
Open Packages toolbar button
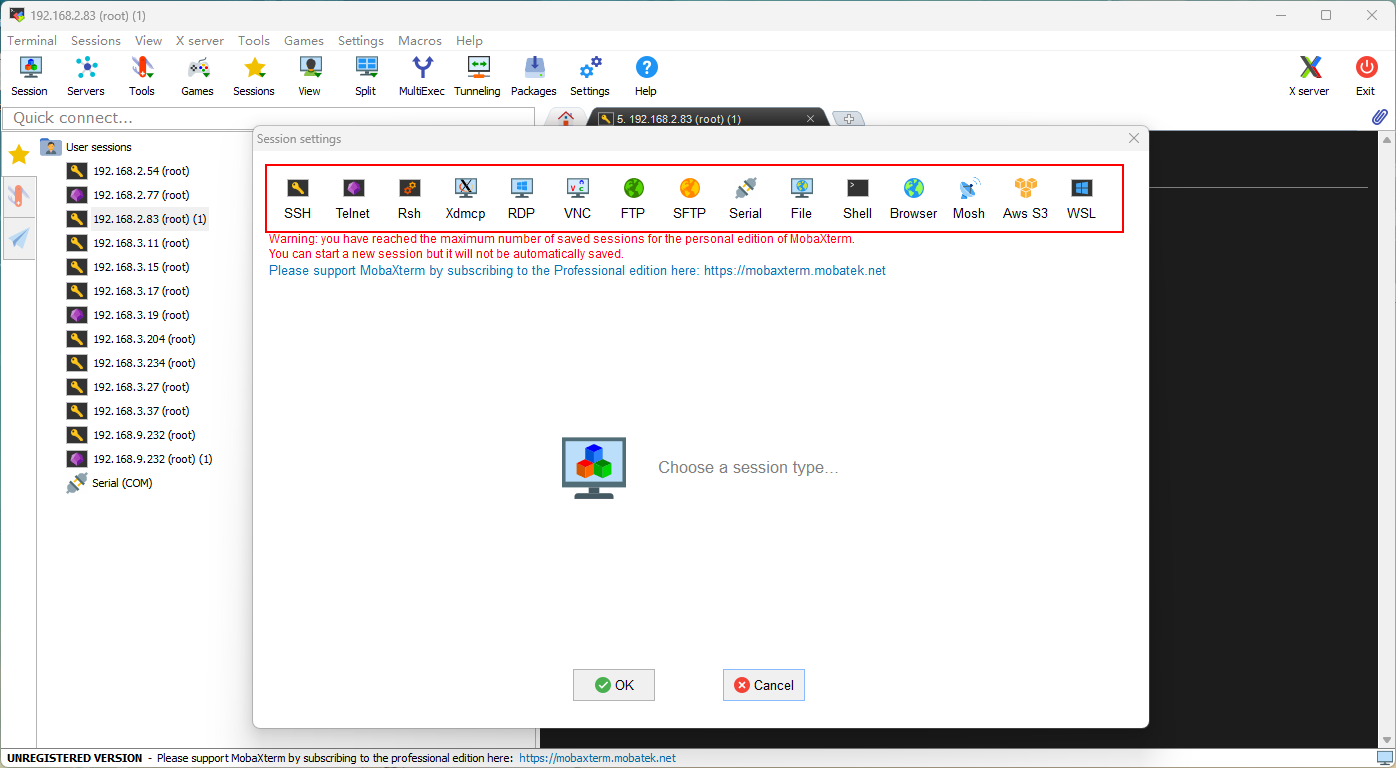tap(534, 77)
